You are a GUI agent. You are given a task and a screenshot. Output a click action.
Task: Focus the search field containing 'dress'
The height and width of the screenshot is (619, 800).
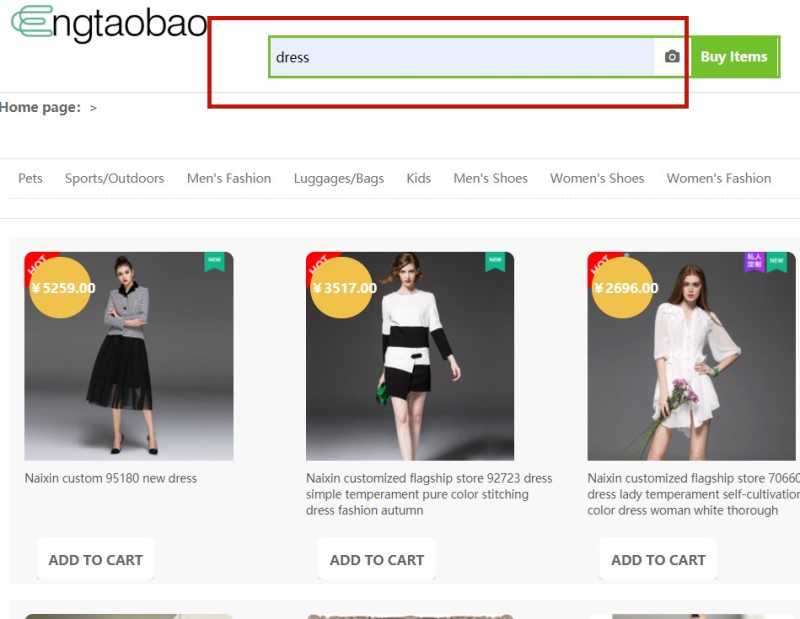[x=460, y=57]
